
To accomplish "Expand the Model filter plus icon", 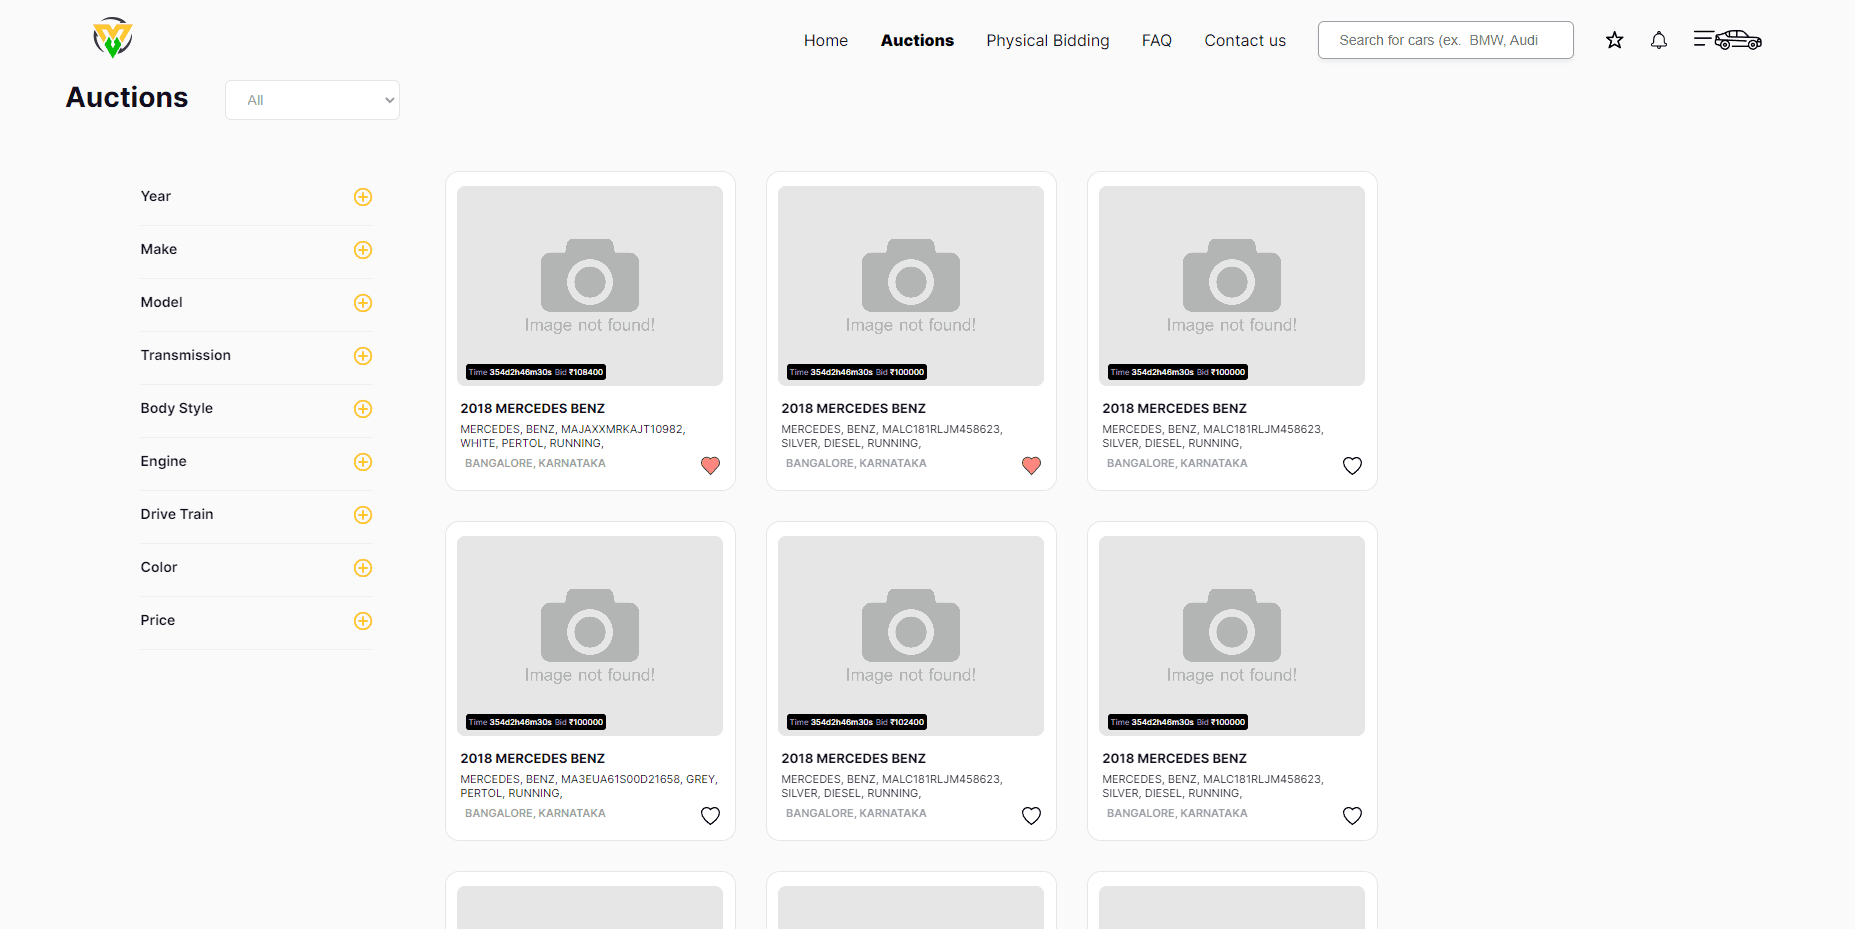I will point(363,303).
